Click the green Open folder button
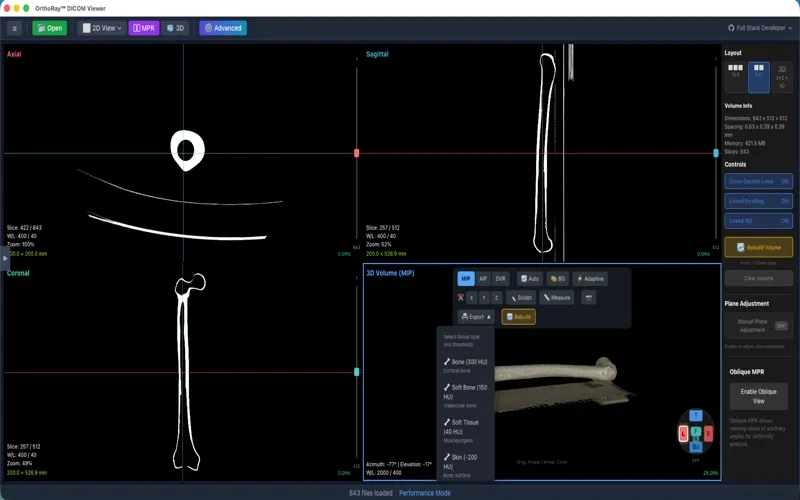The height and width of the screenshot is (500, 800). click(x=49, y=28)
